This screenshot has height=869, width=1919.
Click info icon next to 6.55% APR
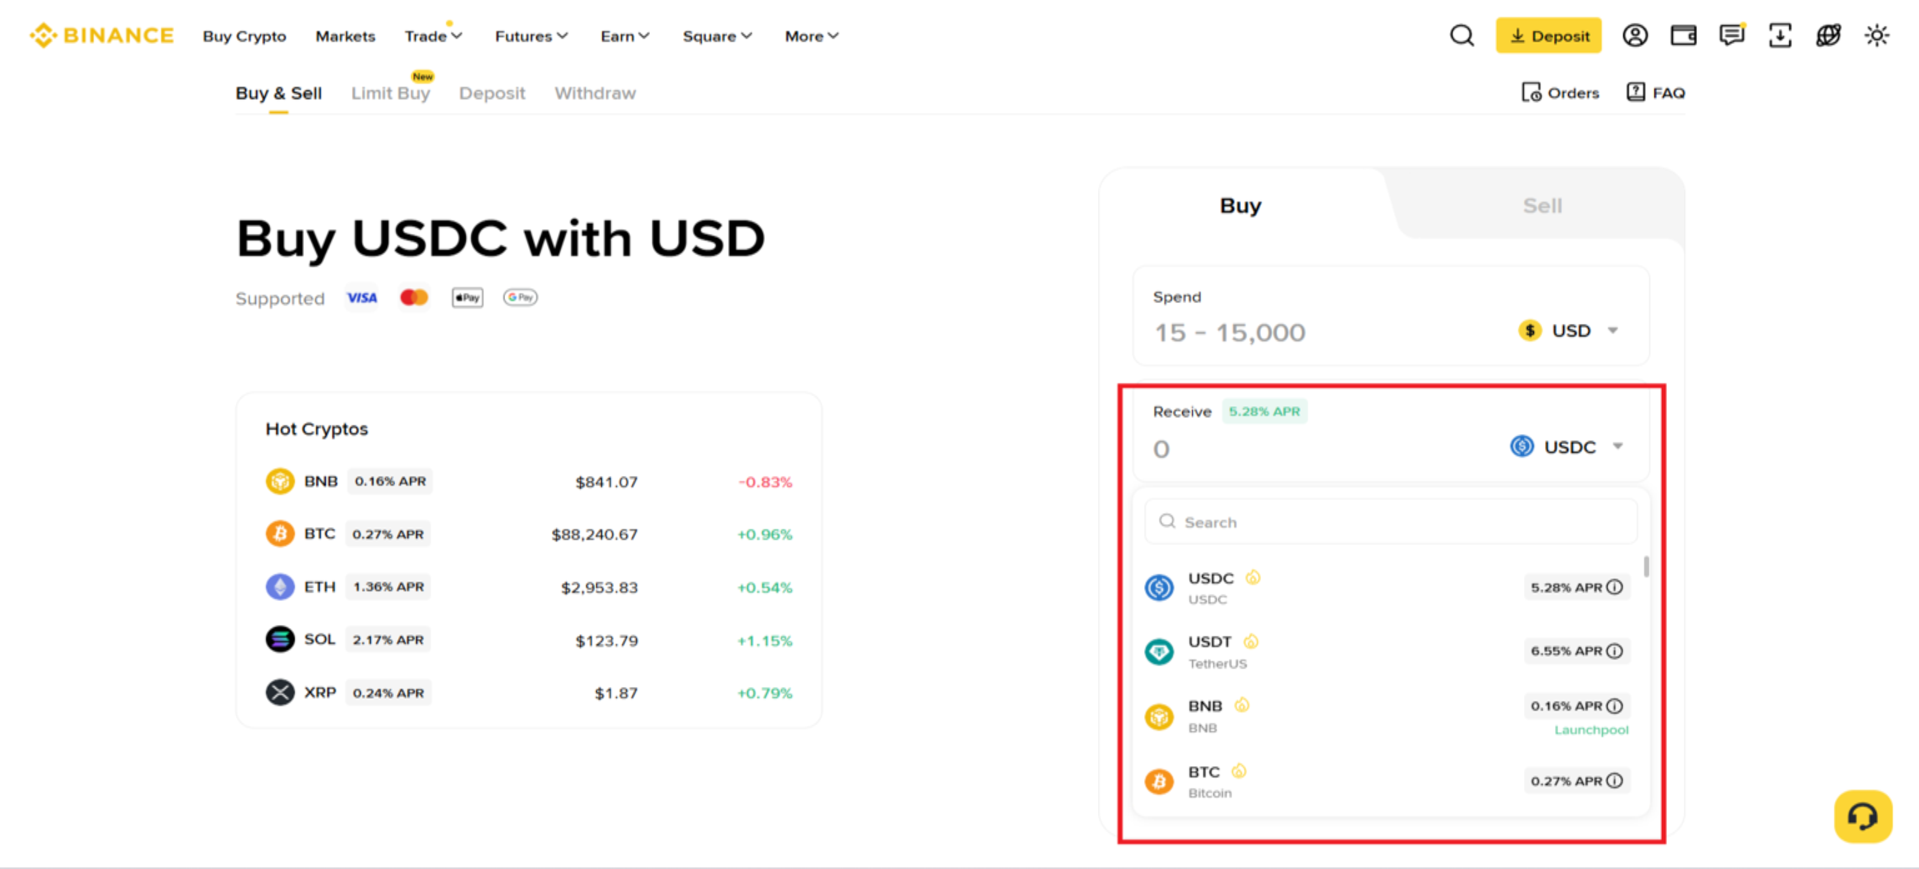(1615, 651)
